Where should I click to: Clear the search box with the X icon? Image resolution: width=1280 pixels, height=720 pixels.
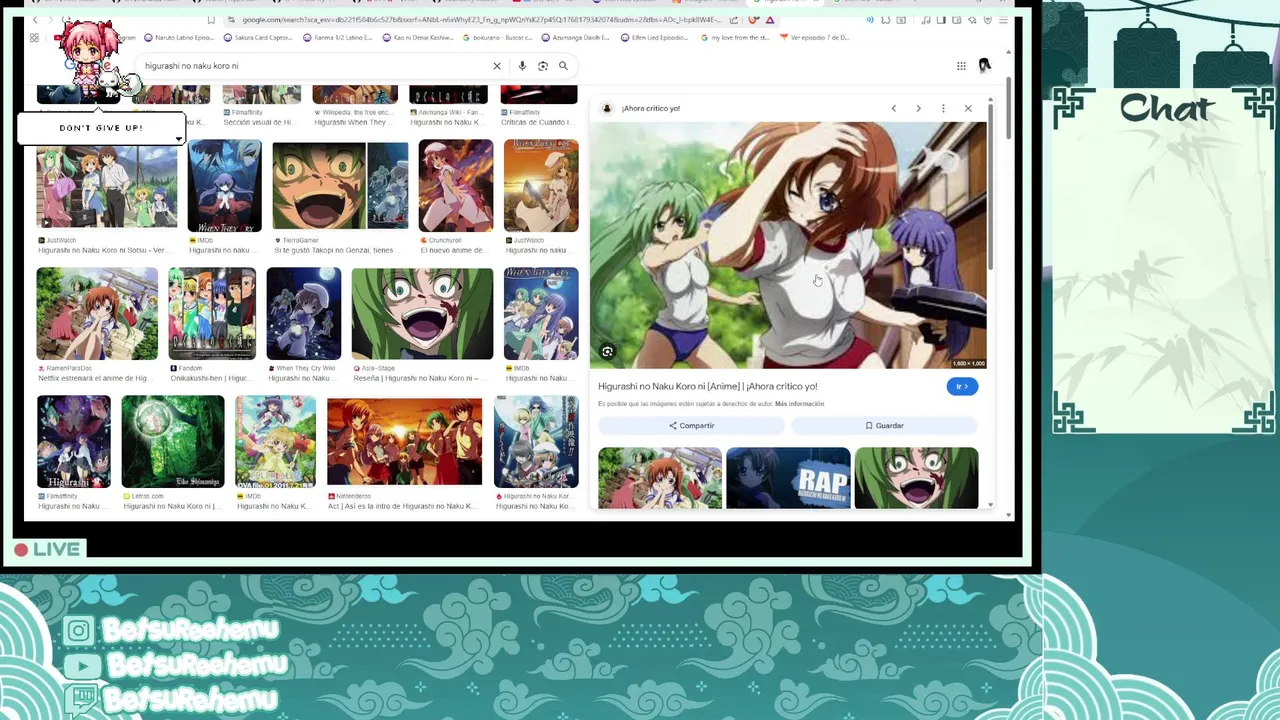point(497,66)
